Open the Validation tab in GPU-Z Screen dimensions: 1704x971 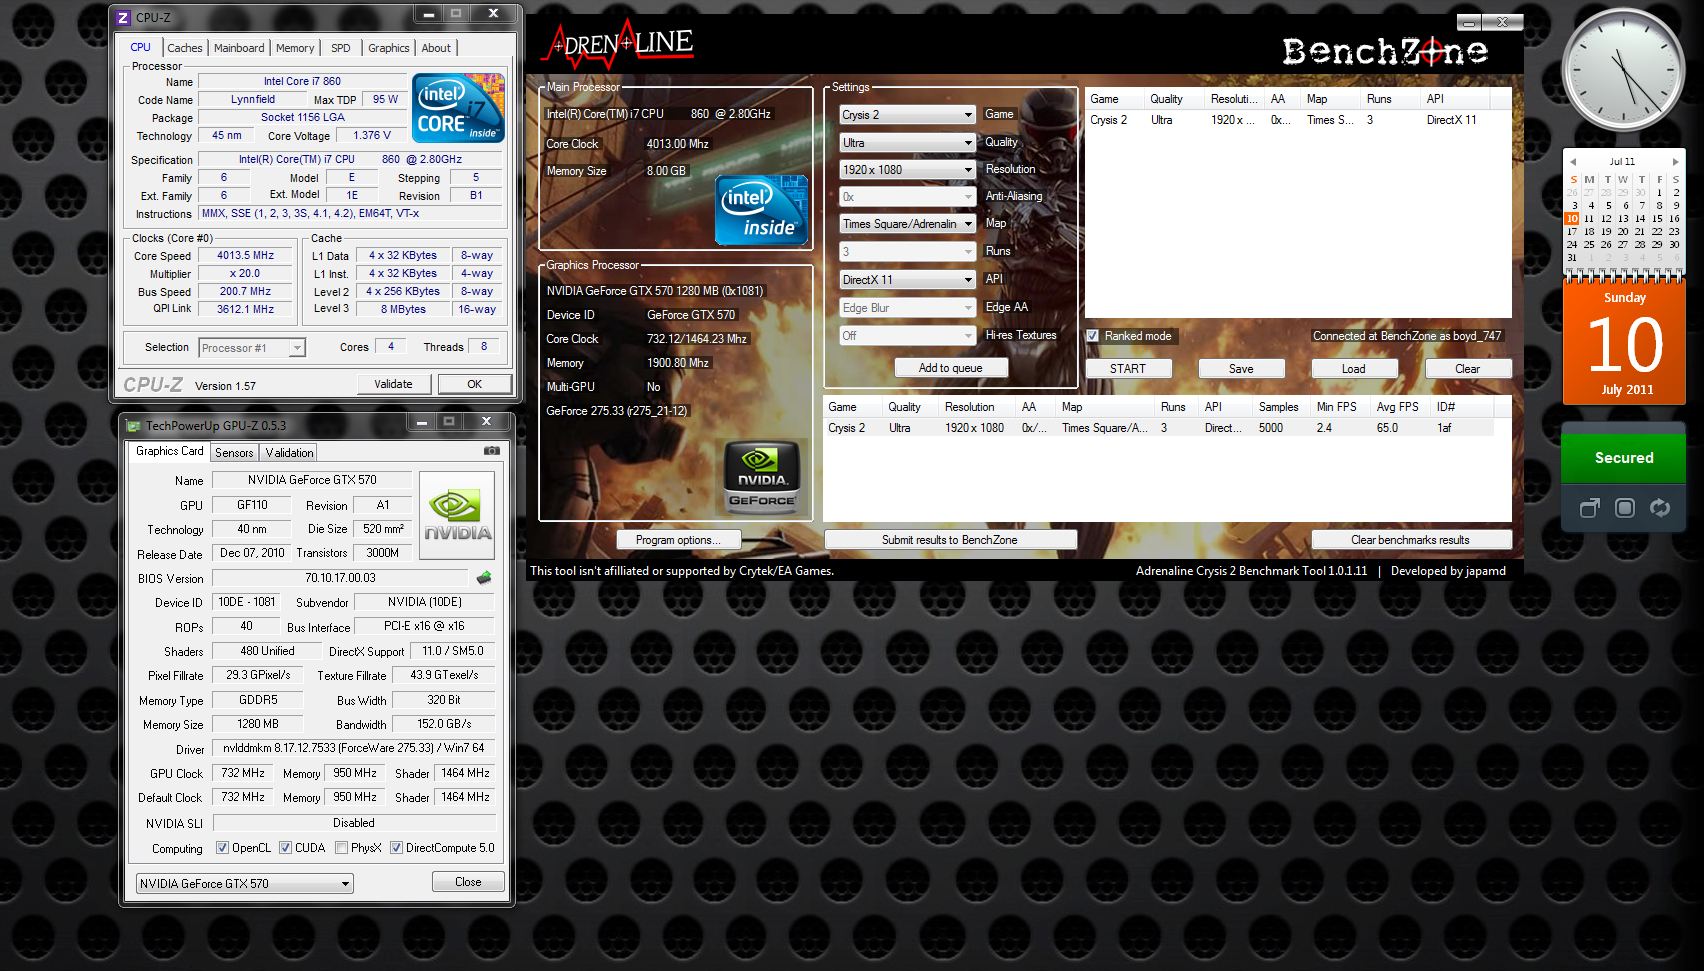point(289,453)
